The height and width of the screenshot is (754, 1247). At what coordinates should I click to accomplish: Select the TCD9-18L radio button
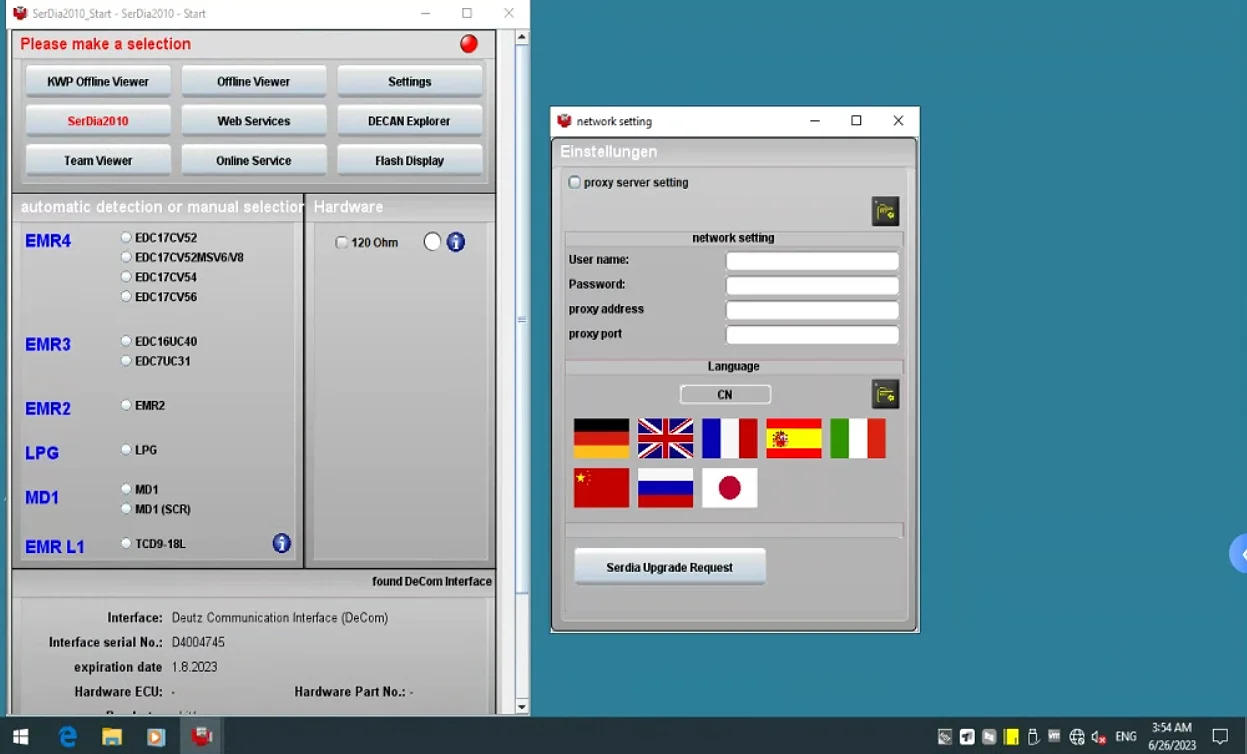[x=126, y=543]
